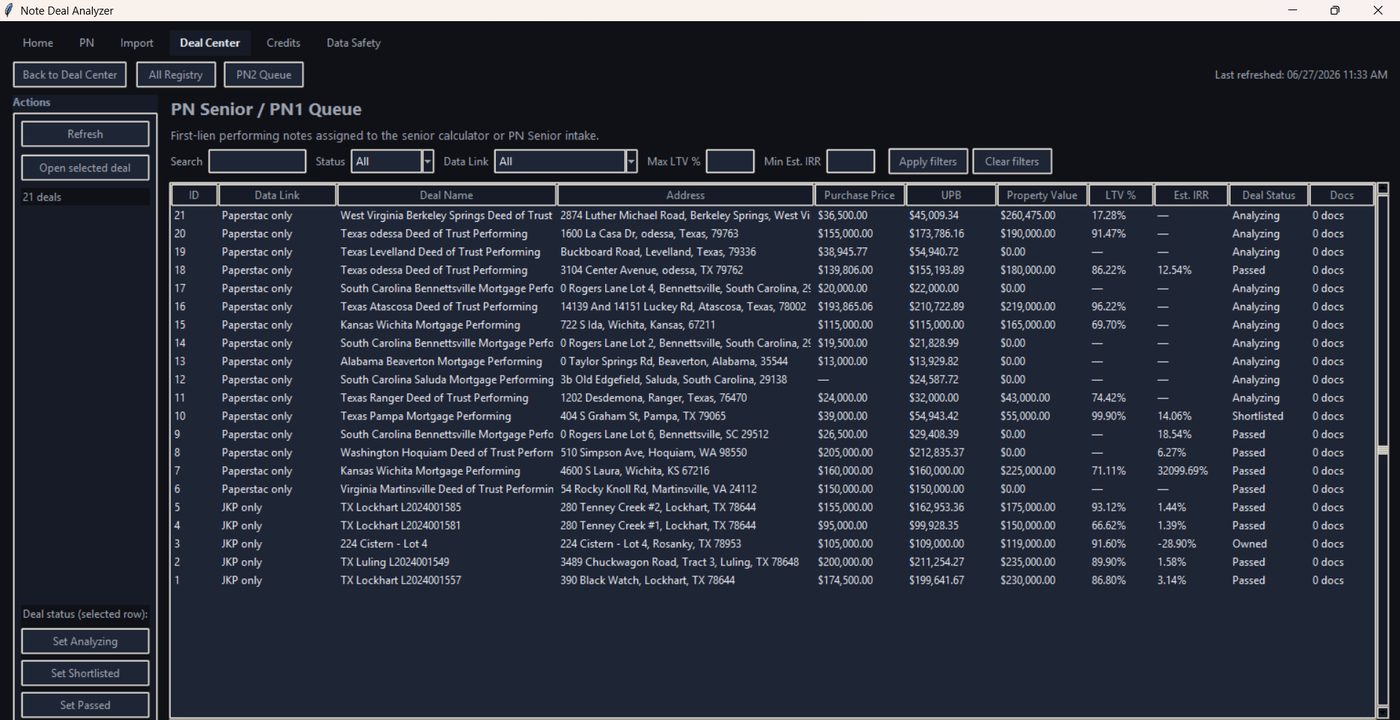Screen dimensions: 1400x720
Task: Open the PN2 Queue view
Action: click(264, 75)
